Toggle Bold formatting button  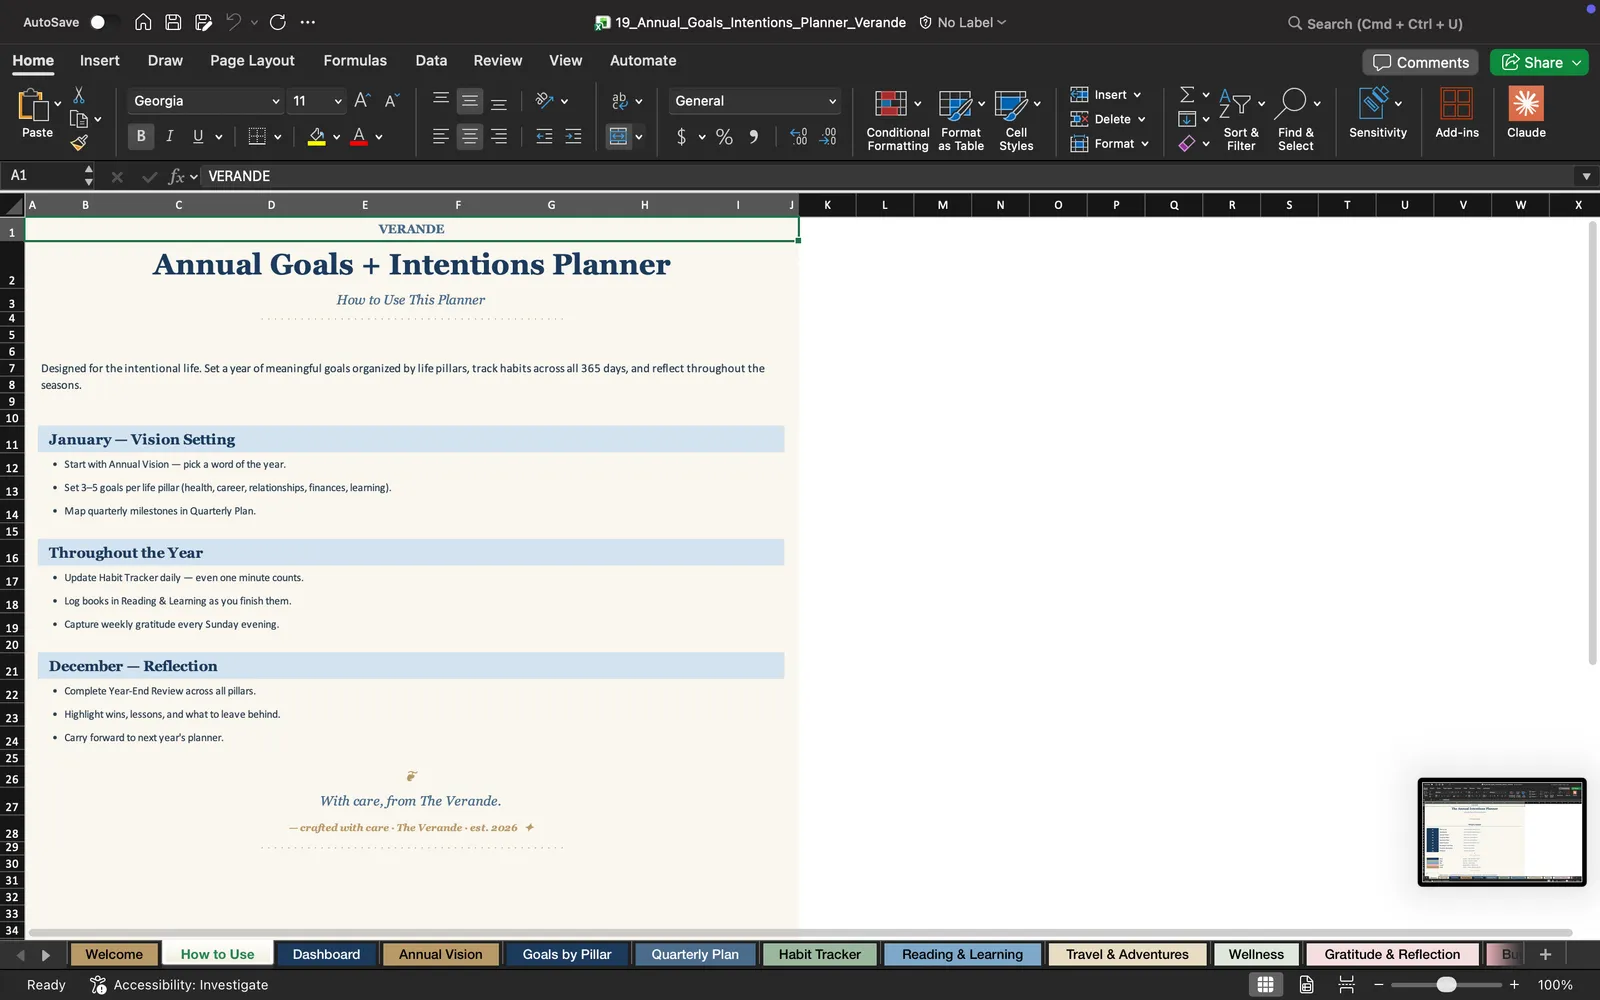[x=141, y=136]
